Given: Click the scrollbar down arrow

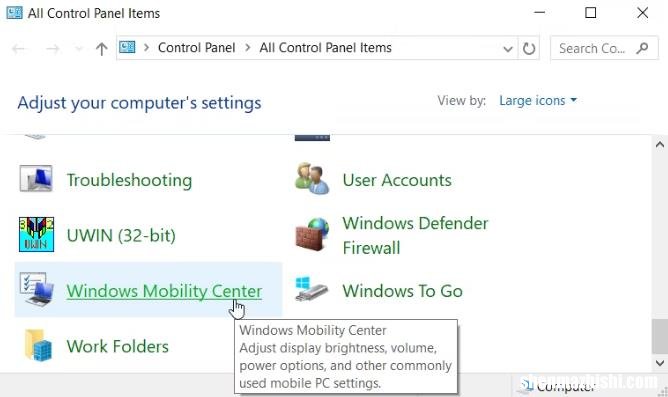Looking at the screenshot, I should point(659,363).
